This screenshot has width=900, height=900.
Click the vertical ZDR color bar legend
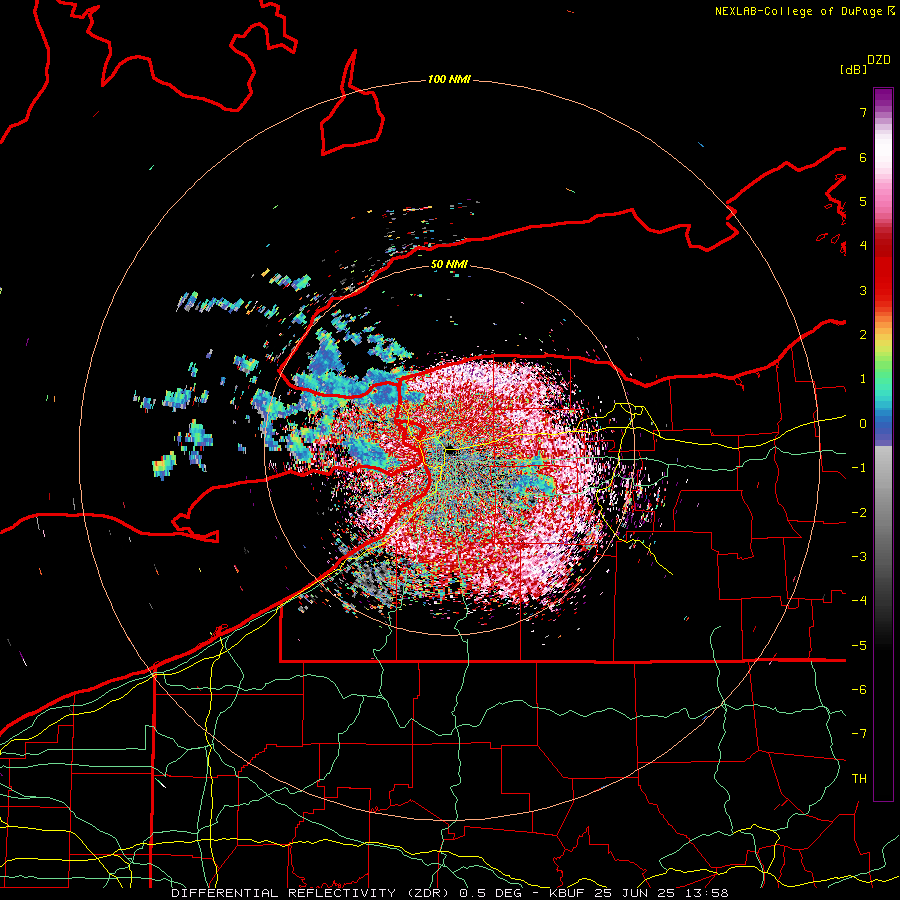coord(883,444)
